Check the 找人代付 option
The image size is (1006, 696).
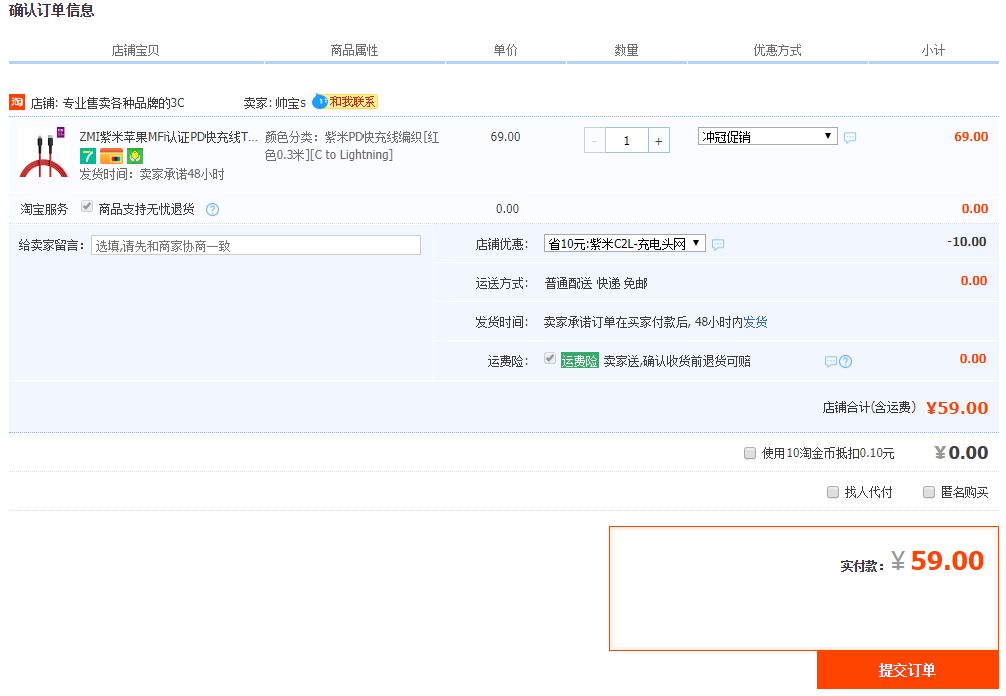point(833,492)
